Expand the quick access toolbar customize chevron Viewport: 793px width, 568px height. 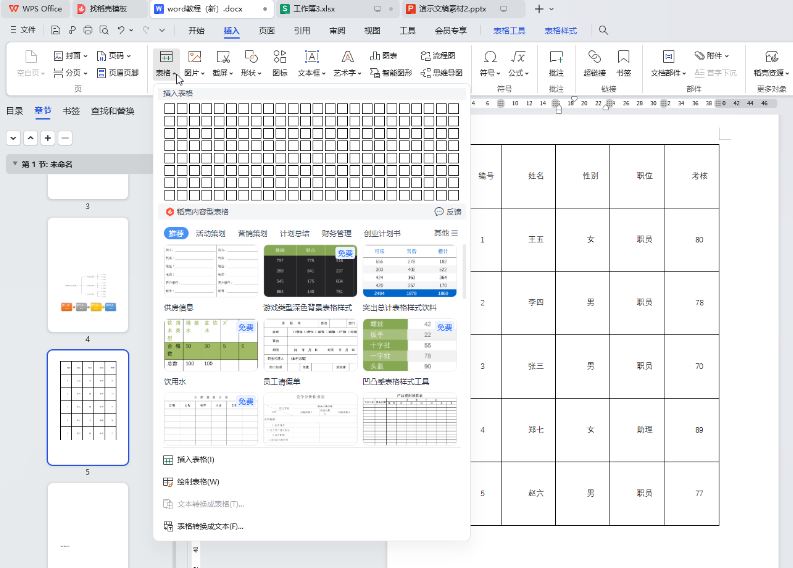point(162,30)
